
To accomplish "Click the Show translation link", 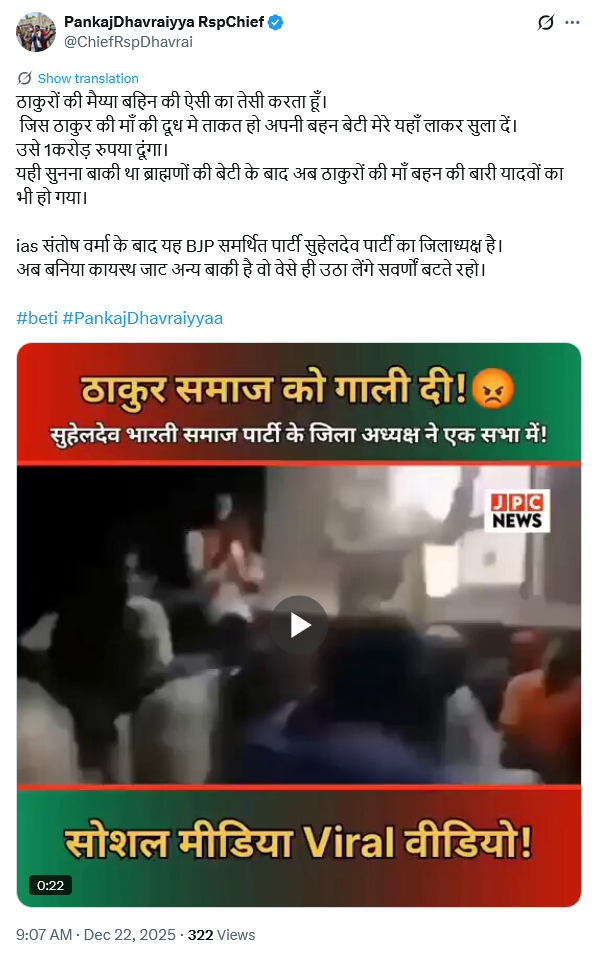I will (x=88, y=79).
